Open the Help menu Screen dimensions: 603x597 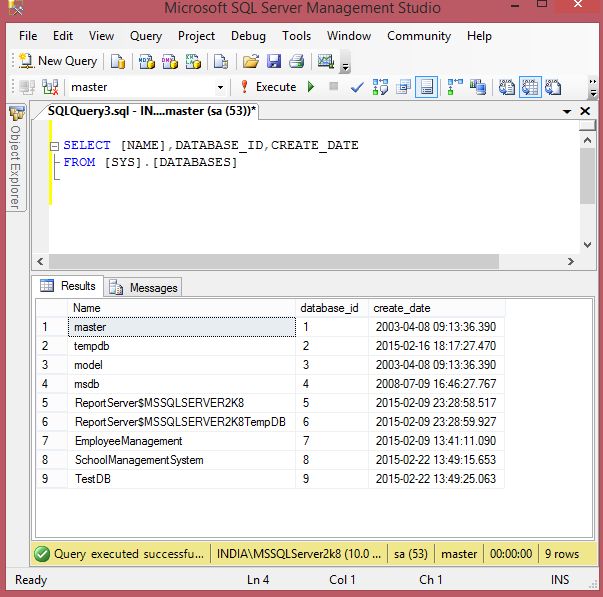479,36
